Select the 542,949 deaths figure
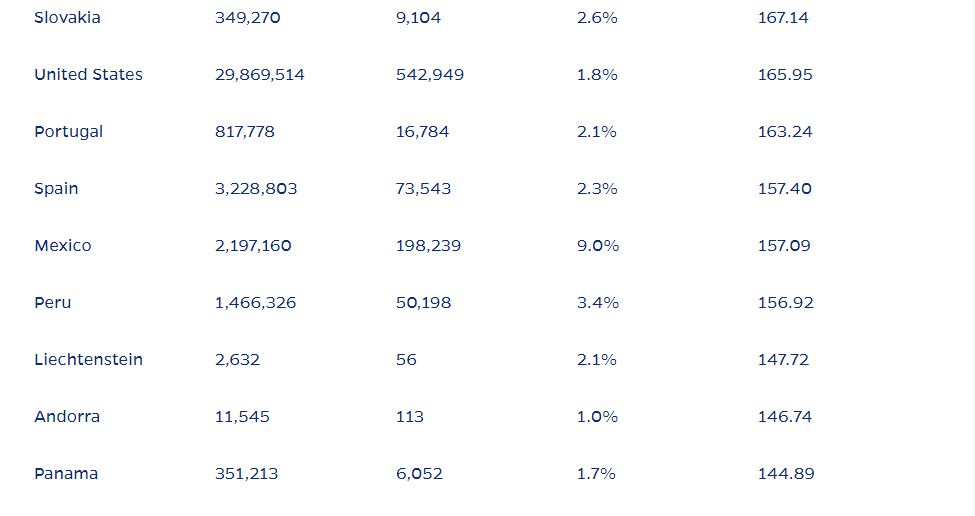 pos(429,75)
